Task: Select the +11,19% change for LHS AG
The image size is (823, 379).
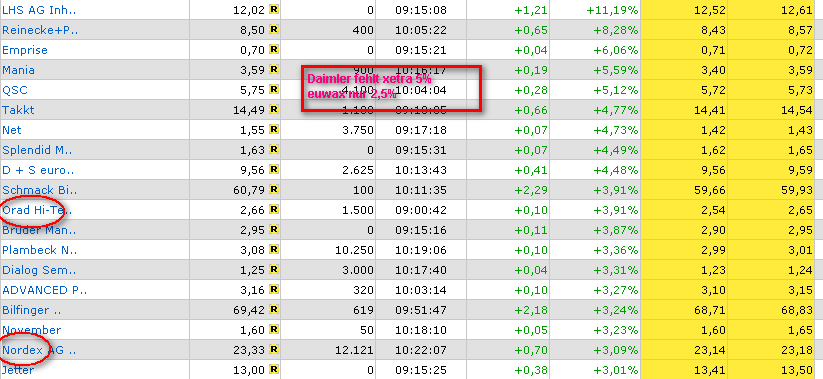Action: [x=613, y=10]
